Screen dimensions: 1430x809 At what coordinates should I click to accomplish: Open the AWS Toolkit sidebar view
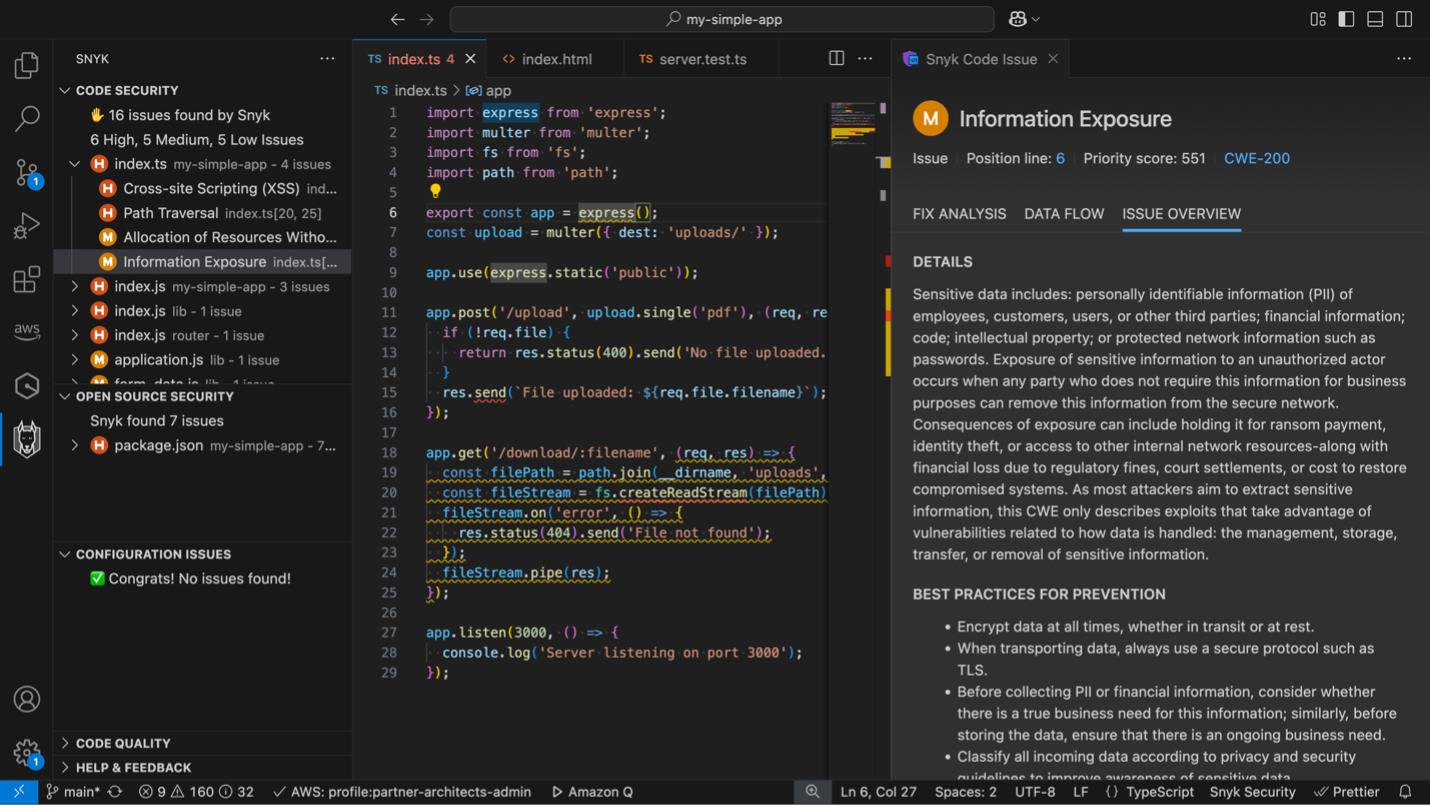[x=26, y=331]
